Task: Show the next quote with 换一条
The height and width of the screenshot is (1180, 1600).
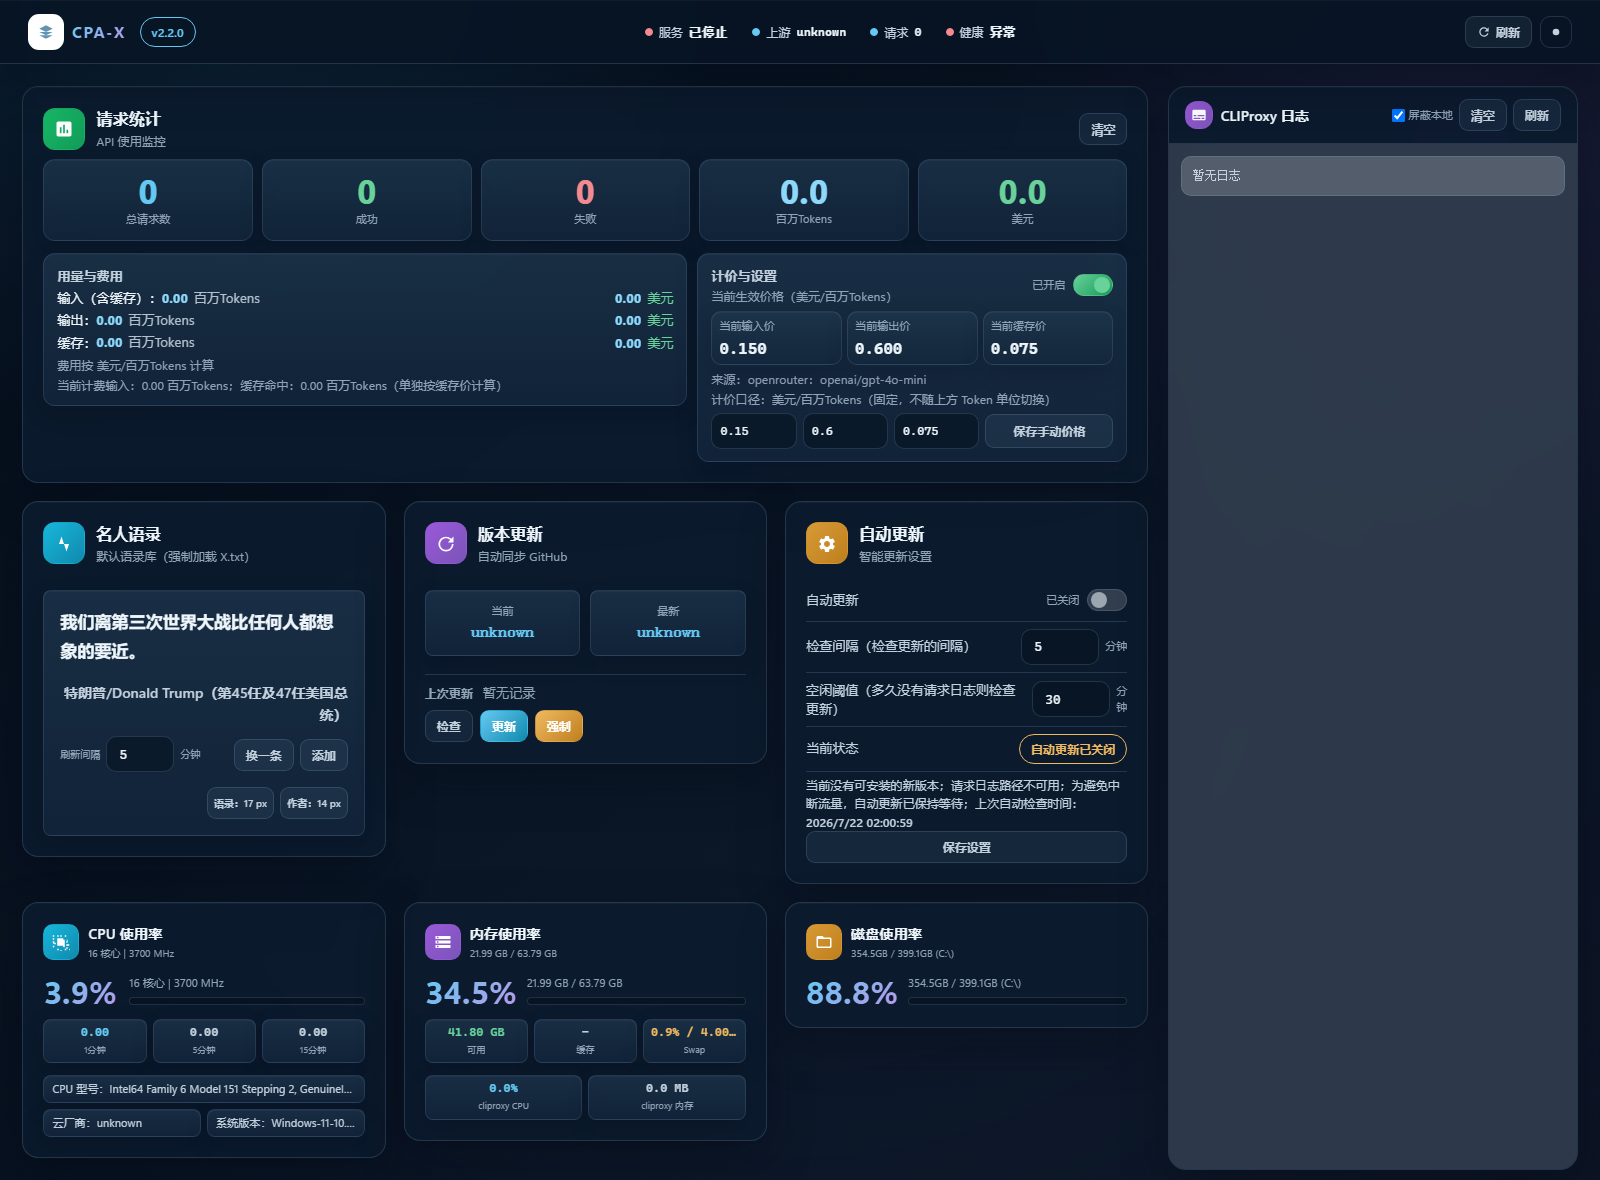Action: tap(264, 755)
